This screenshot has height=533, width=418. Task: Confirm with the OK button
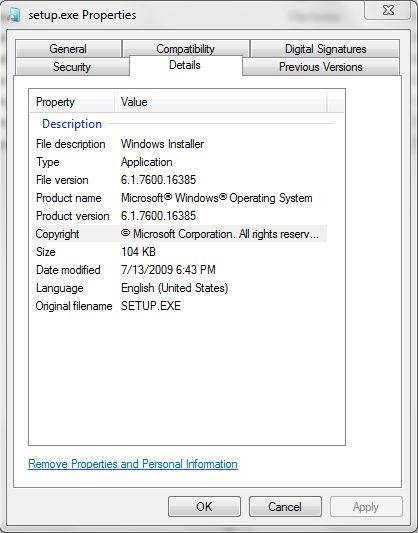click(x=204, y=506)
